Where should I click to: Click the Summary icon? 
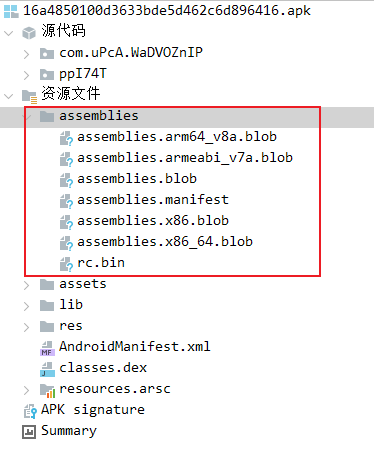pyautogui.click(x=29, y=432)
